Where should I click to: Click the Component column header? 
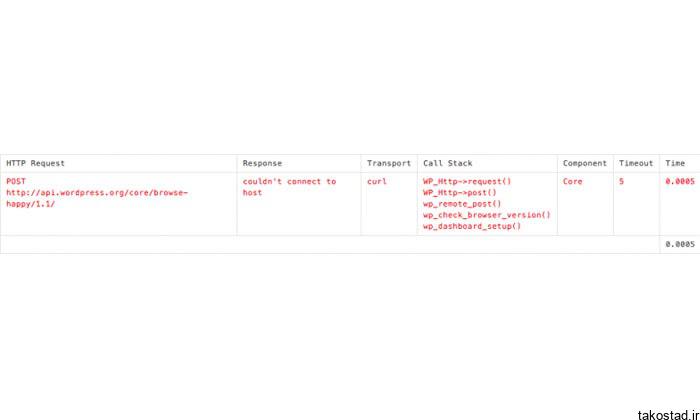(x=585, y=163)
